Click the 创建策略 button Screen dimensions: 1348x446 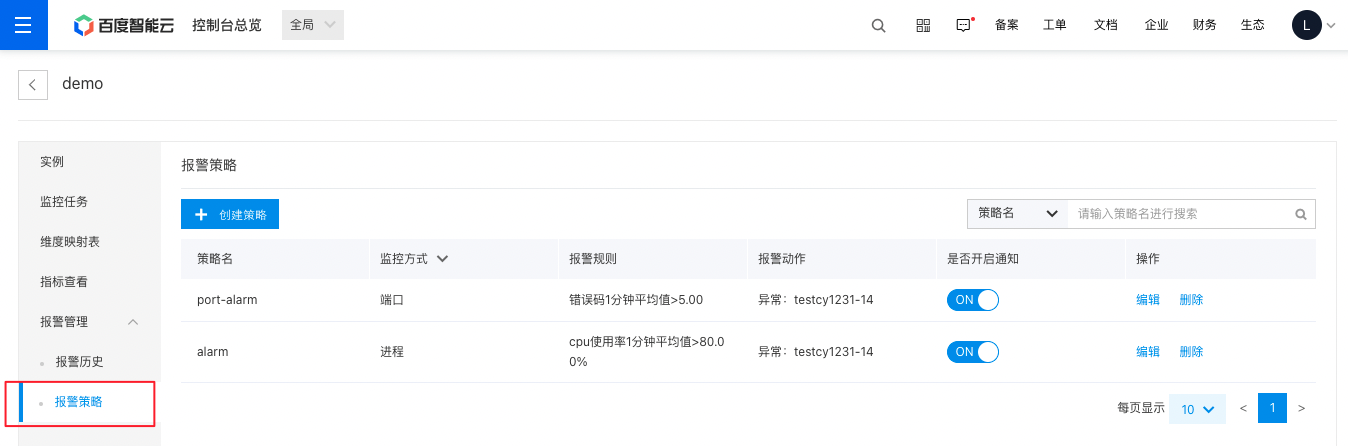[x=230, y=215]
